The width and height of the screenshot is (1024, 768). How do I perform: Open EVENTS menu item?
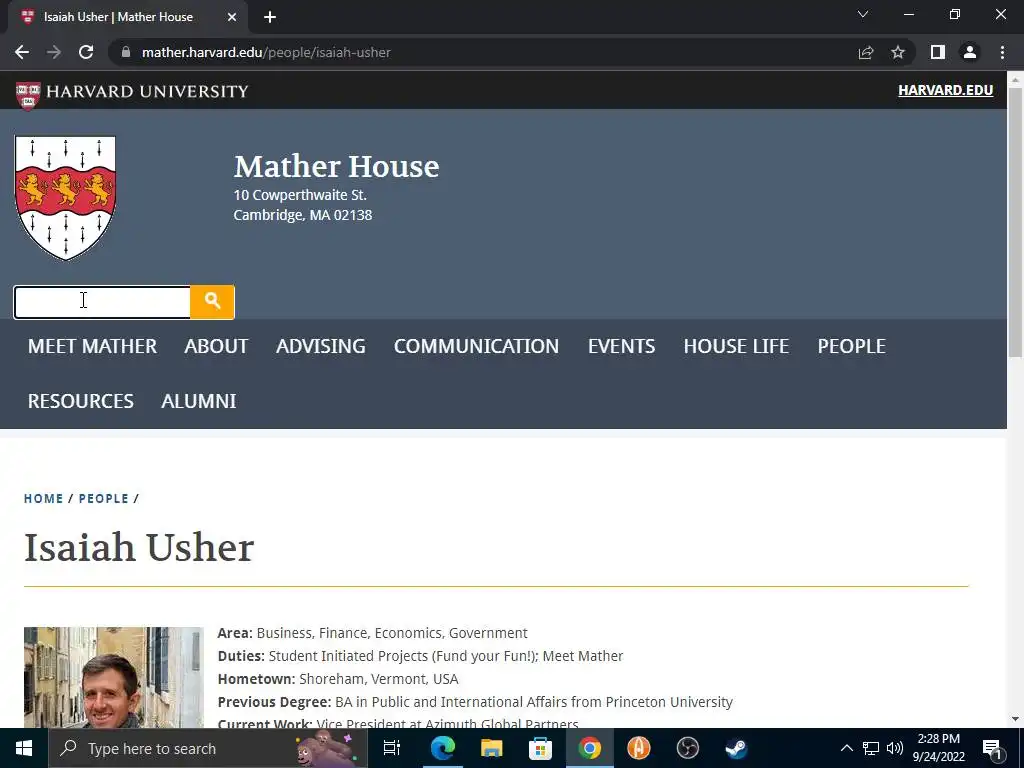point(621,346)
